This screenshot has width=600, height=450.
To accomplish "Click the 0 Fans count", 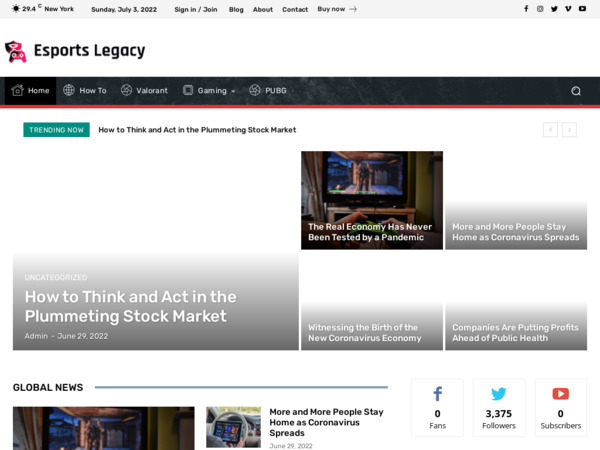I will (x=437, y=414).
